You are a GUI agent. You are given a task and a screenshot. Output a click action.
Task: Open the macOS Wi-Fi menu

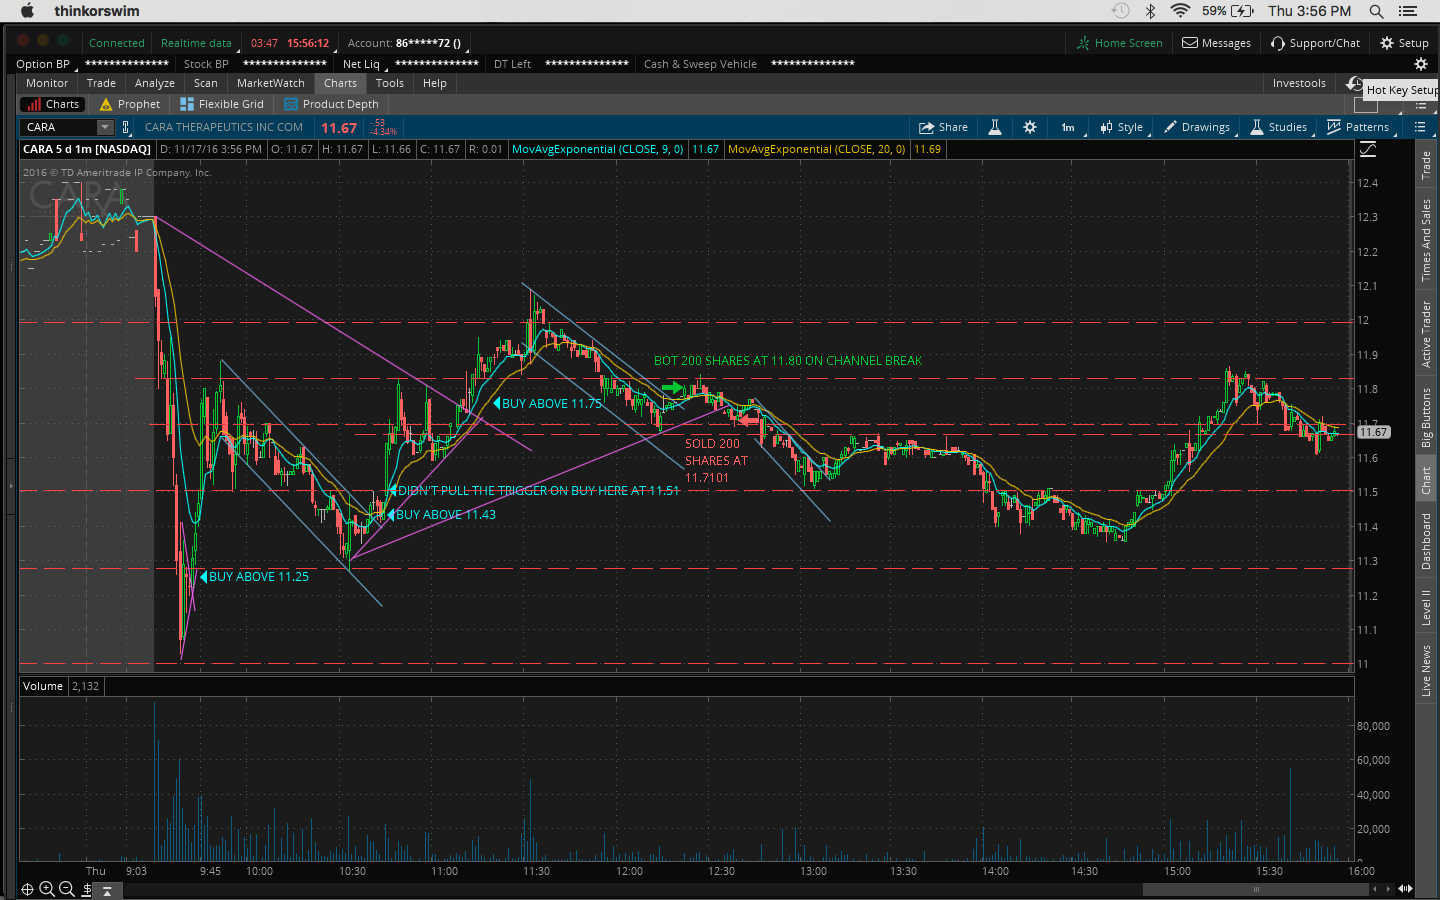[1180, 11]
